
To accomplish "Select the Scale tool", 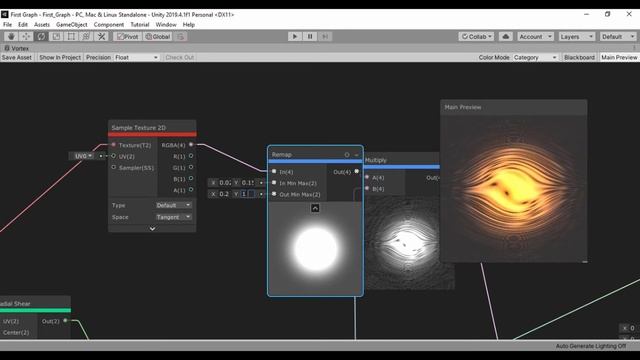I will pos(56,36).
